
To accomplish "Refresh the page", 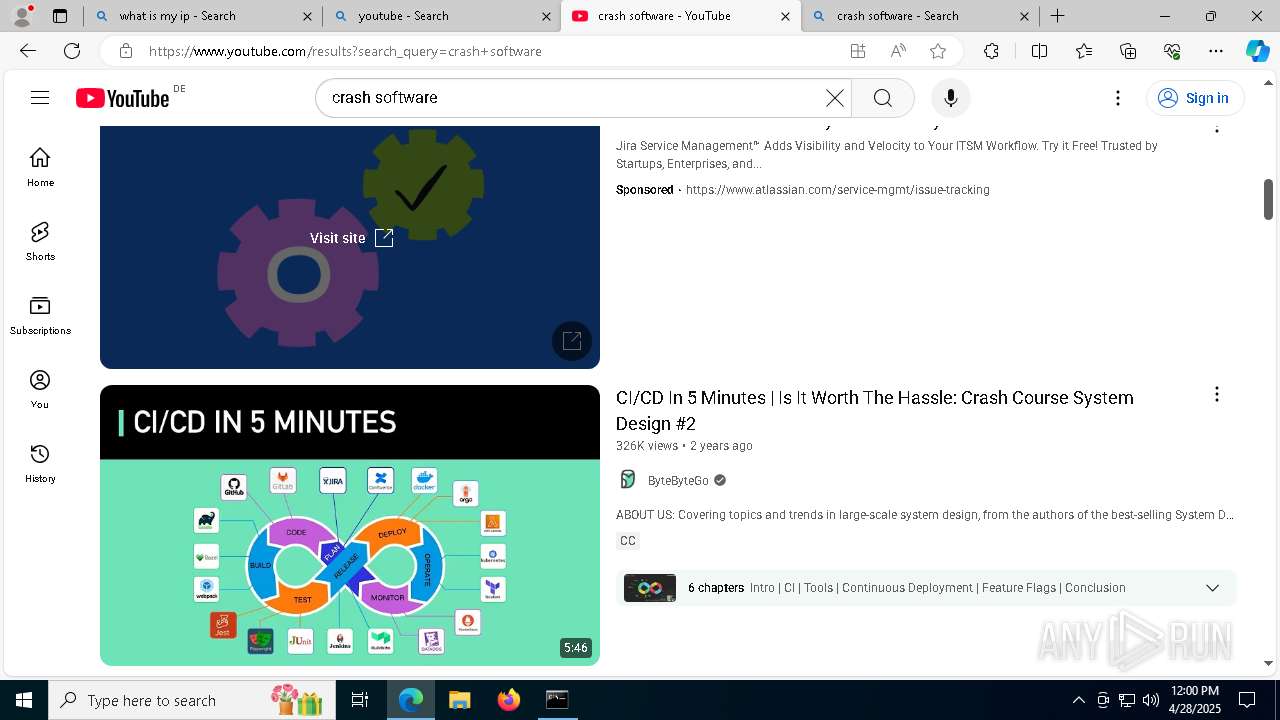I will 72,51.
